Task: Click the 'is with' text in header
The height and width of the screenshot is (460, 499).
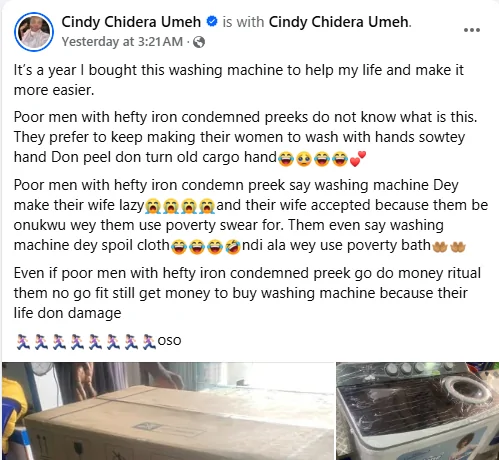Action: [x=243, y=22]
